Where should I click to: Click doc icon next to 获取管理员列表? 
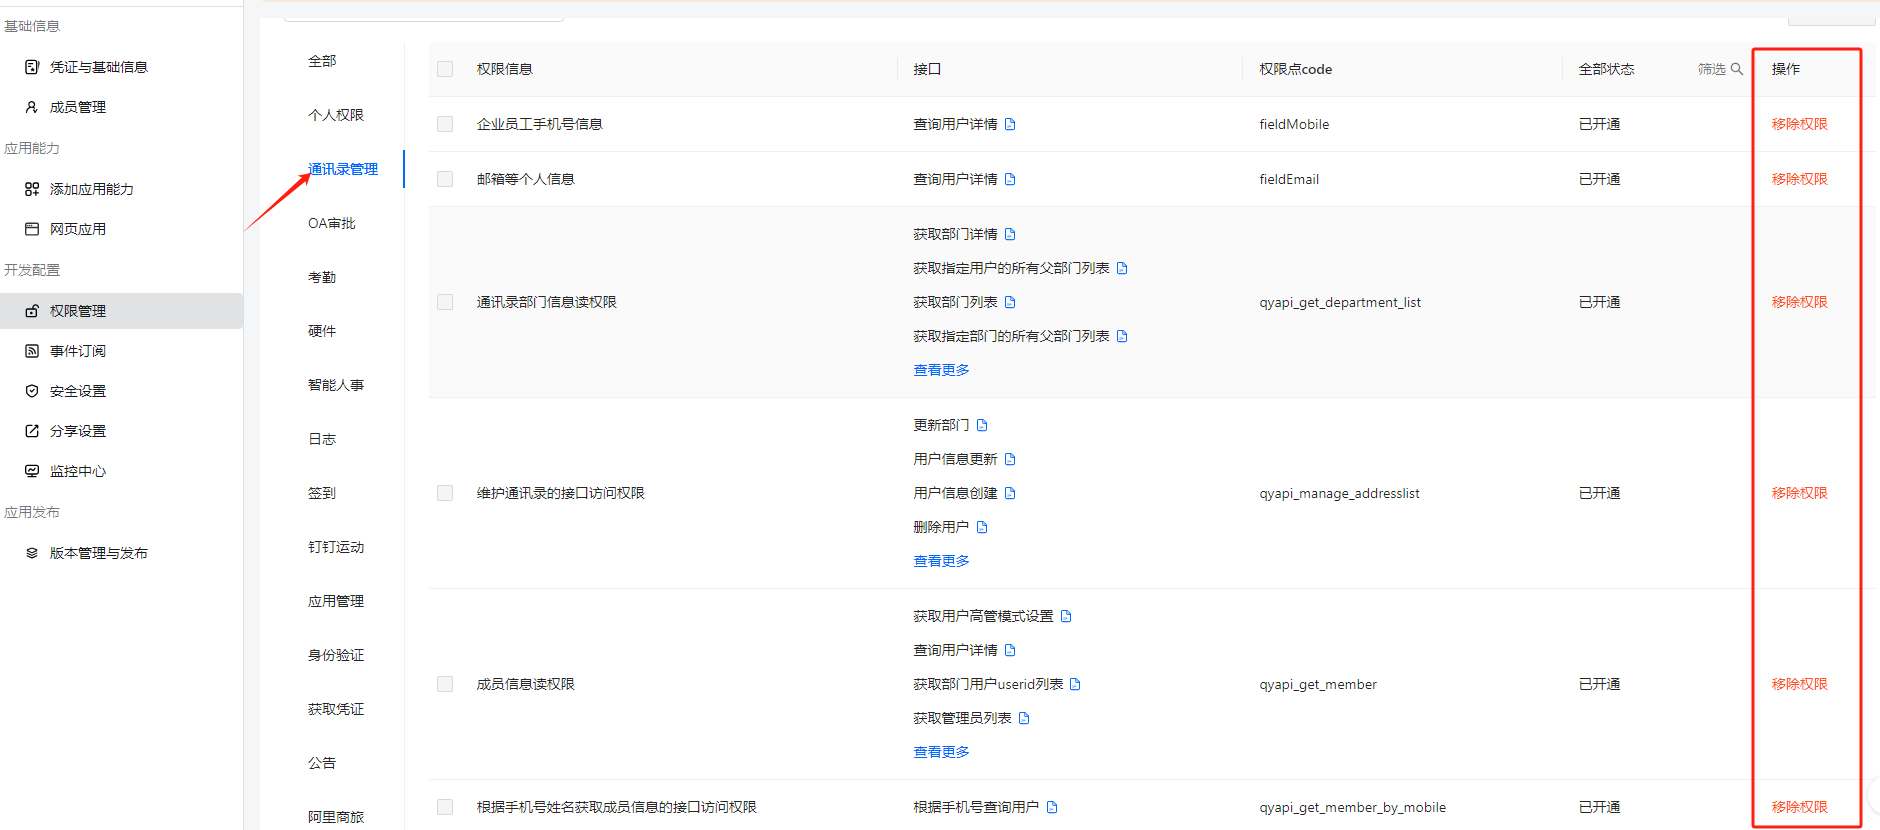1024,718
